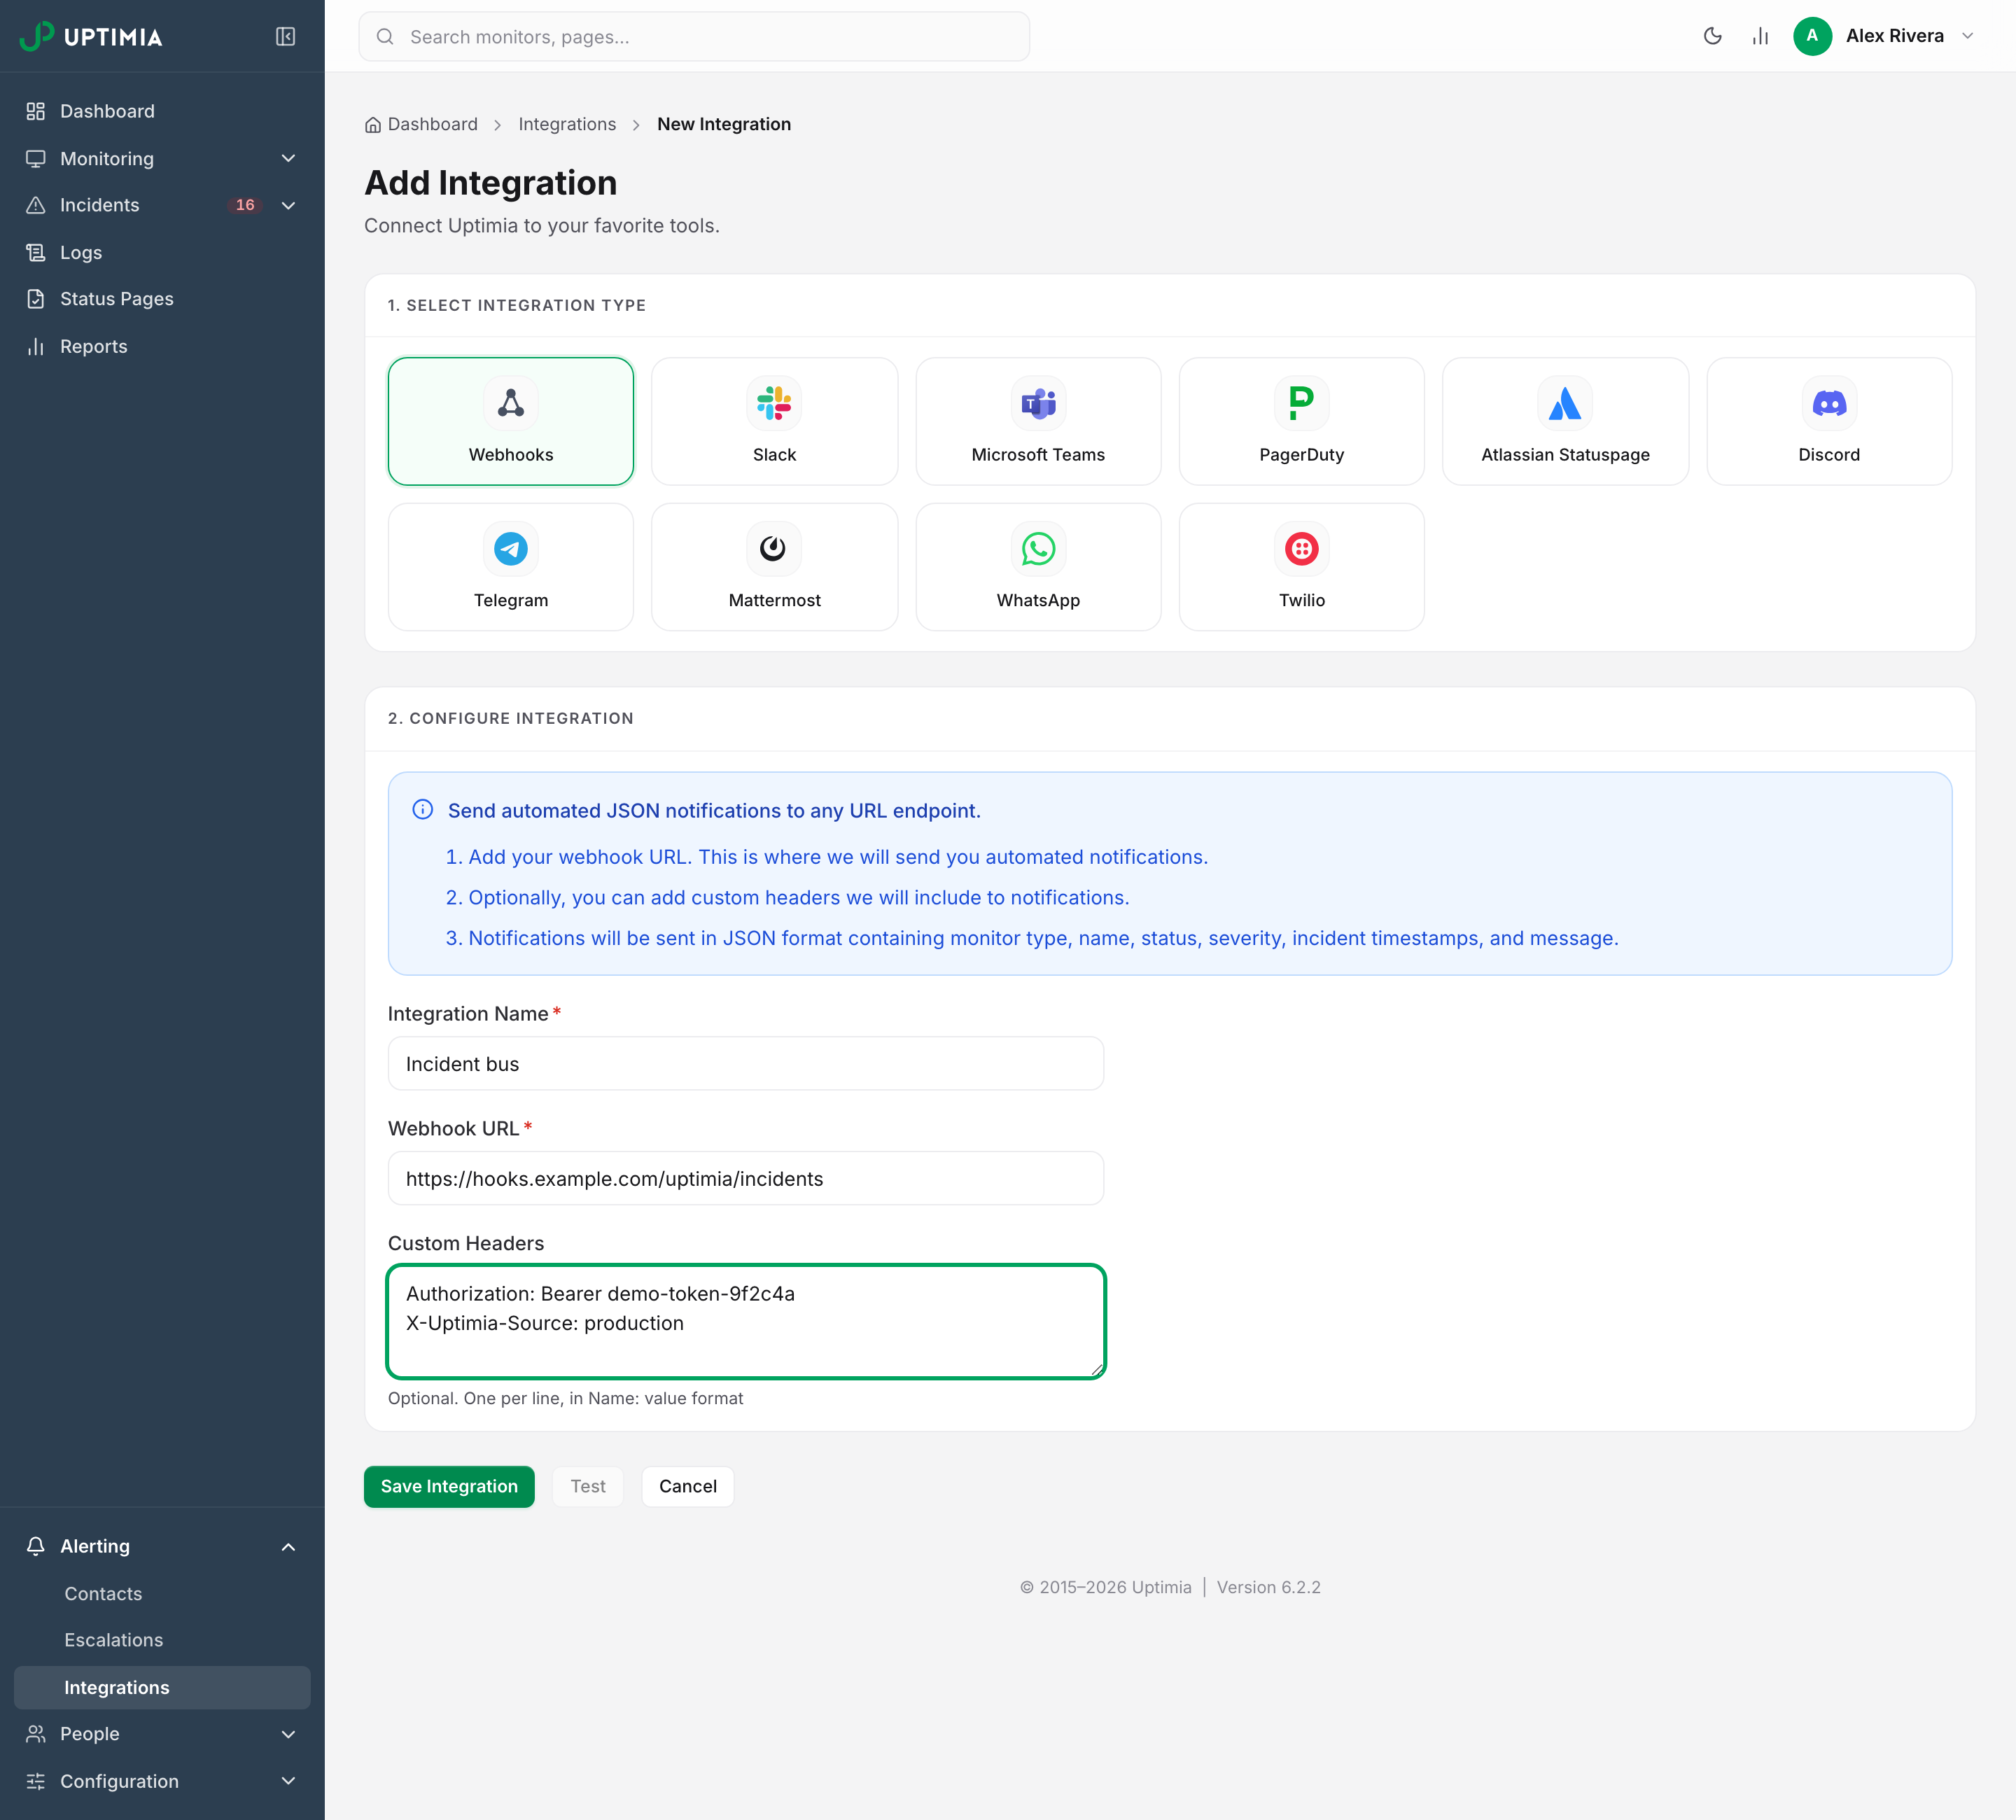Open the Alex Rivera account dropdown
Viewport: 2016px width, 1820px height.
pyautogui.click(x=1884, y=36)
